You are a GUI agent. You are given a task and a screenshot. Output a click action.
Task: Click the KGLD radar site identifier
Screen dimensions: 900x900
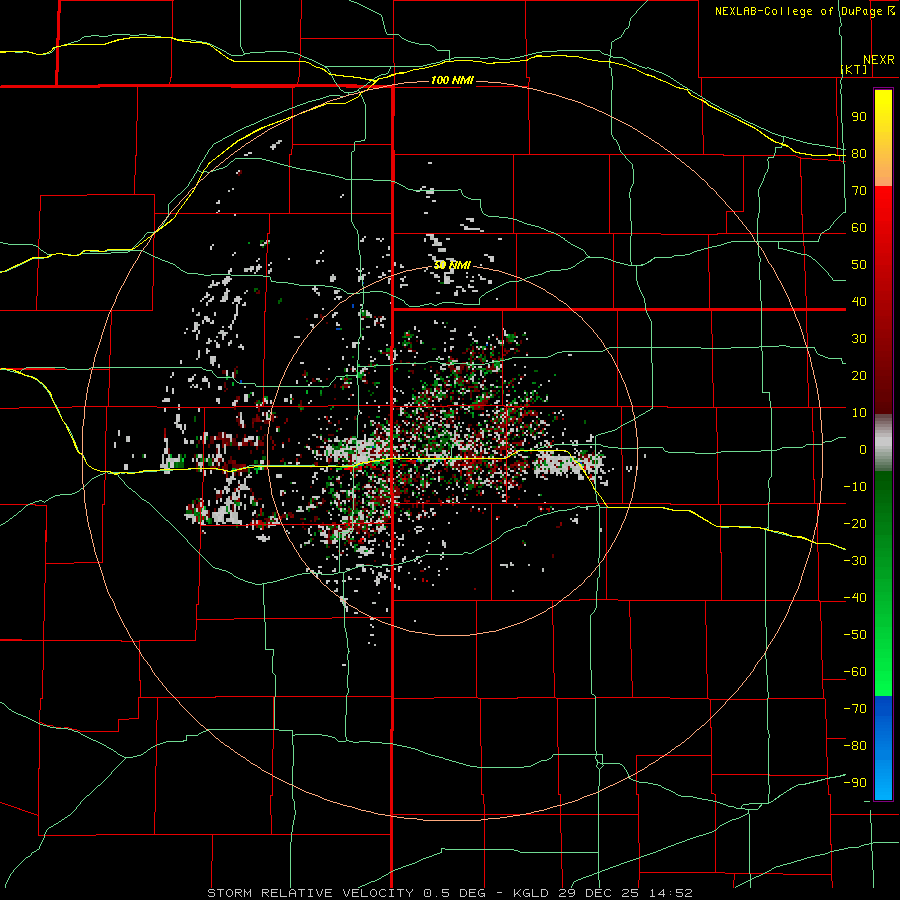530,893
